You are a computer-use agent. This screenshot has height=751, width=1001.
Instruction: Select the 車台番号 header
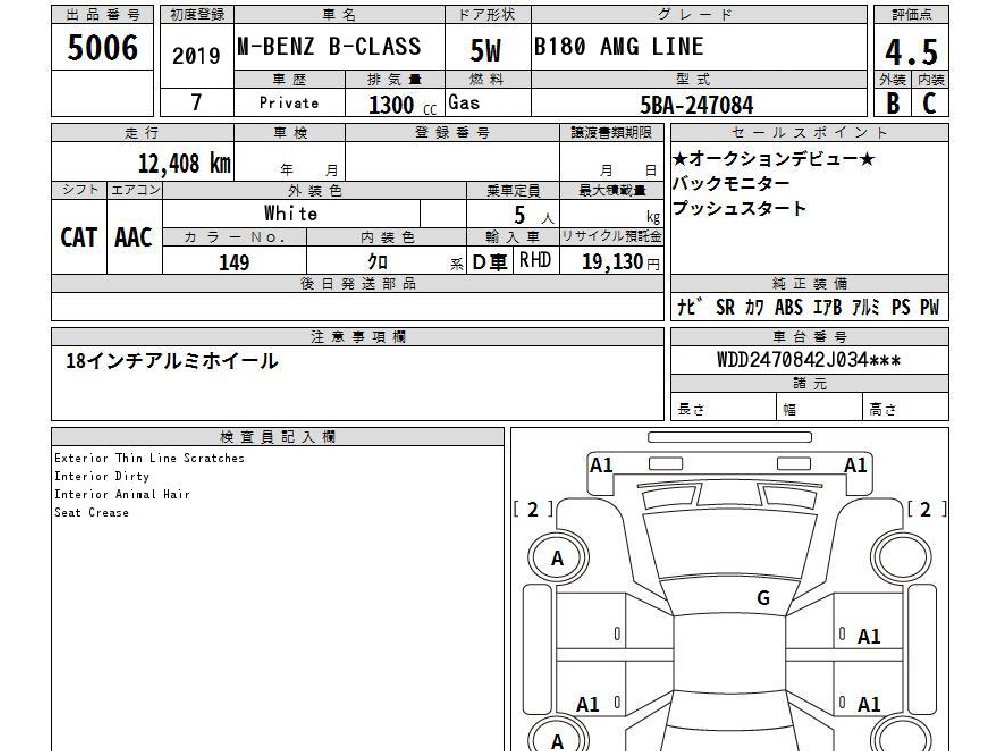coord(809,337)
